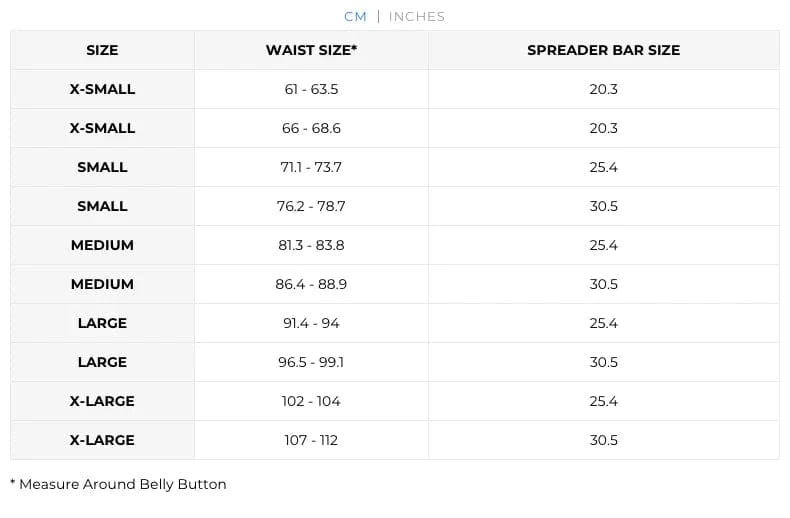Click the Measure Around Belly Button note

pos(118,484)
